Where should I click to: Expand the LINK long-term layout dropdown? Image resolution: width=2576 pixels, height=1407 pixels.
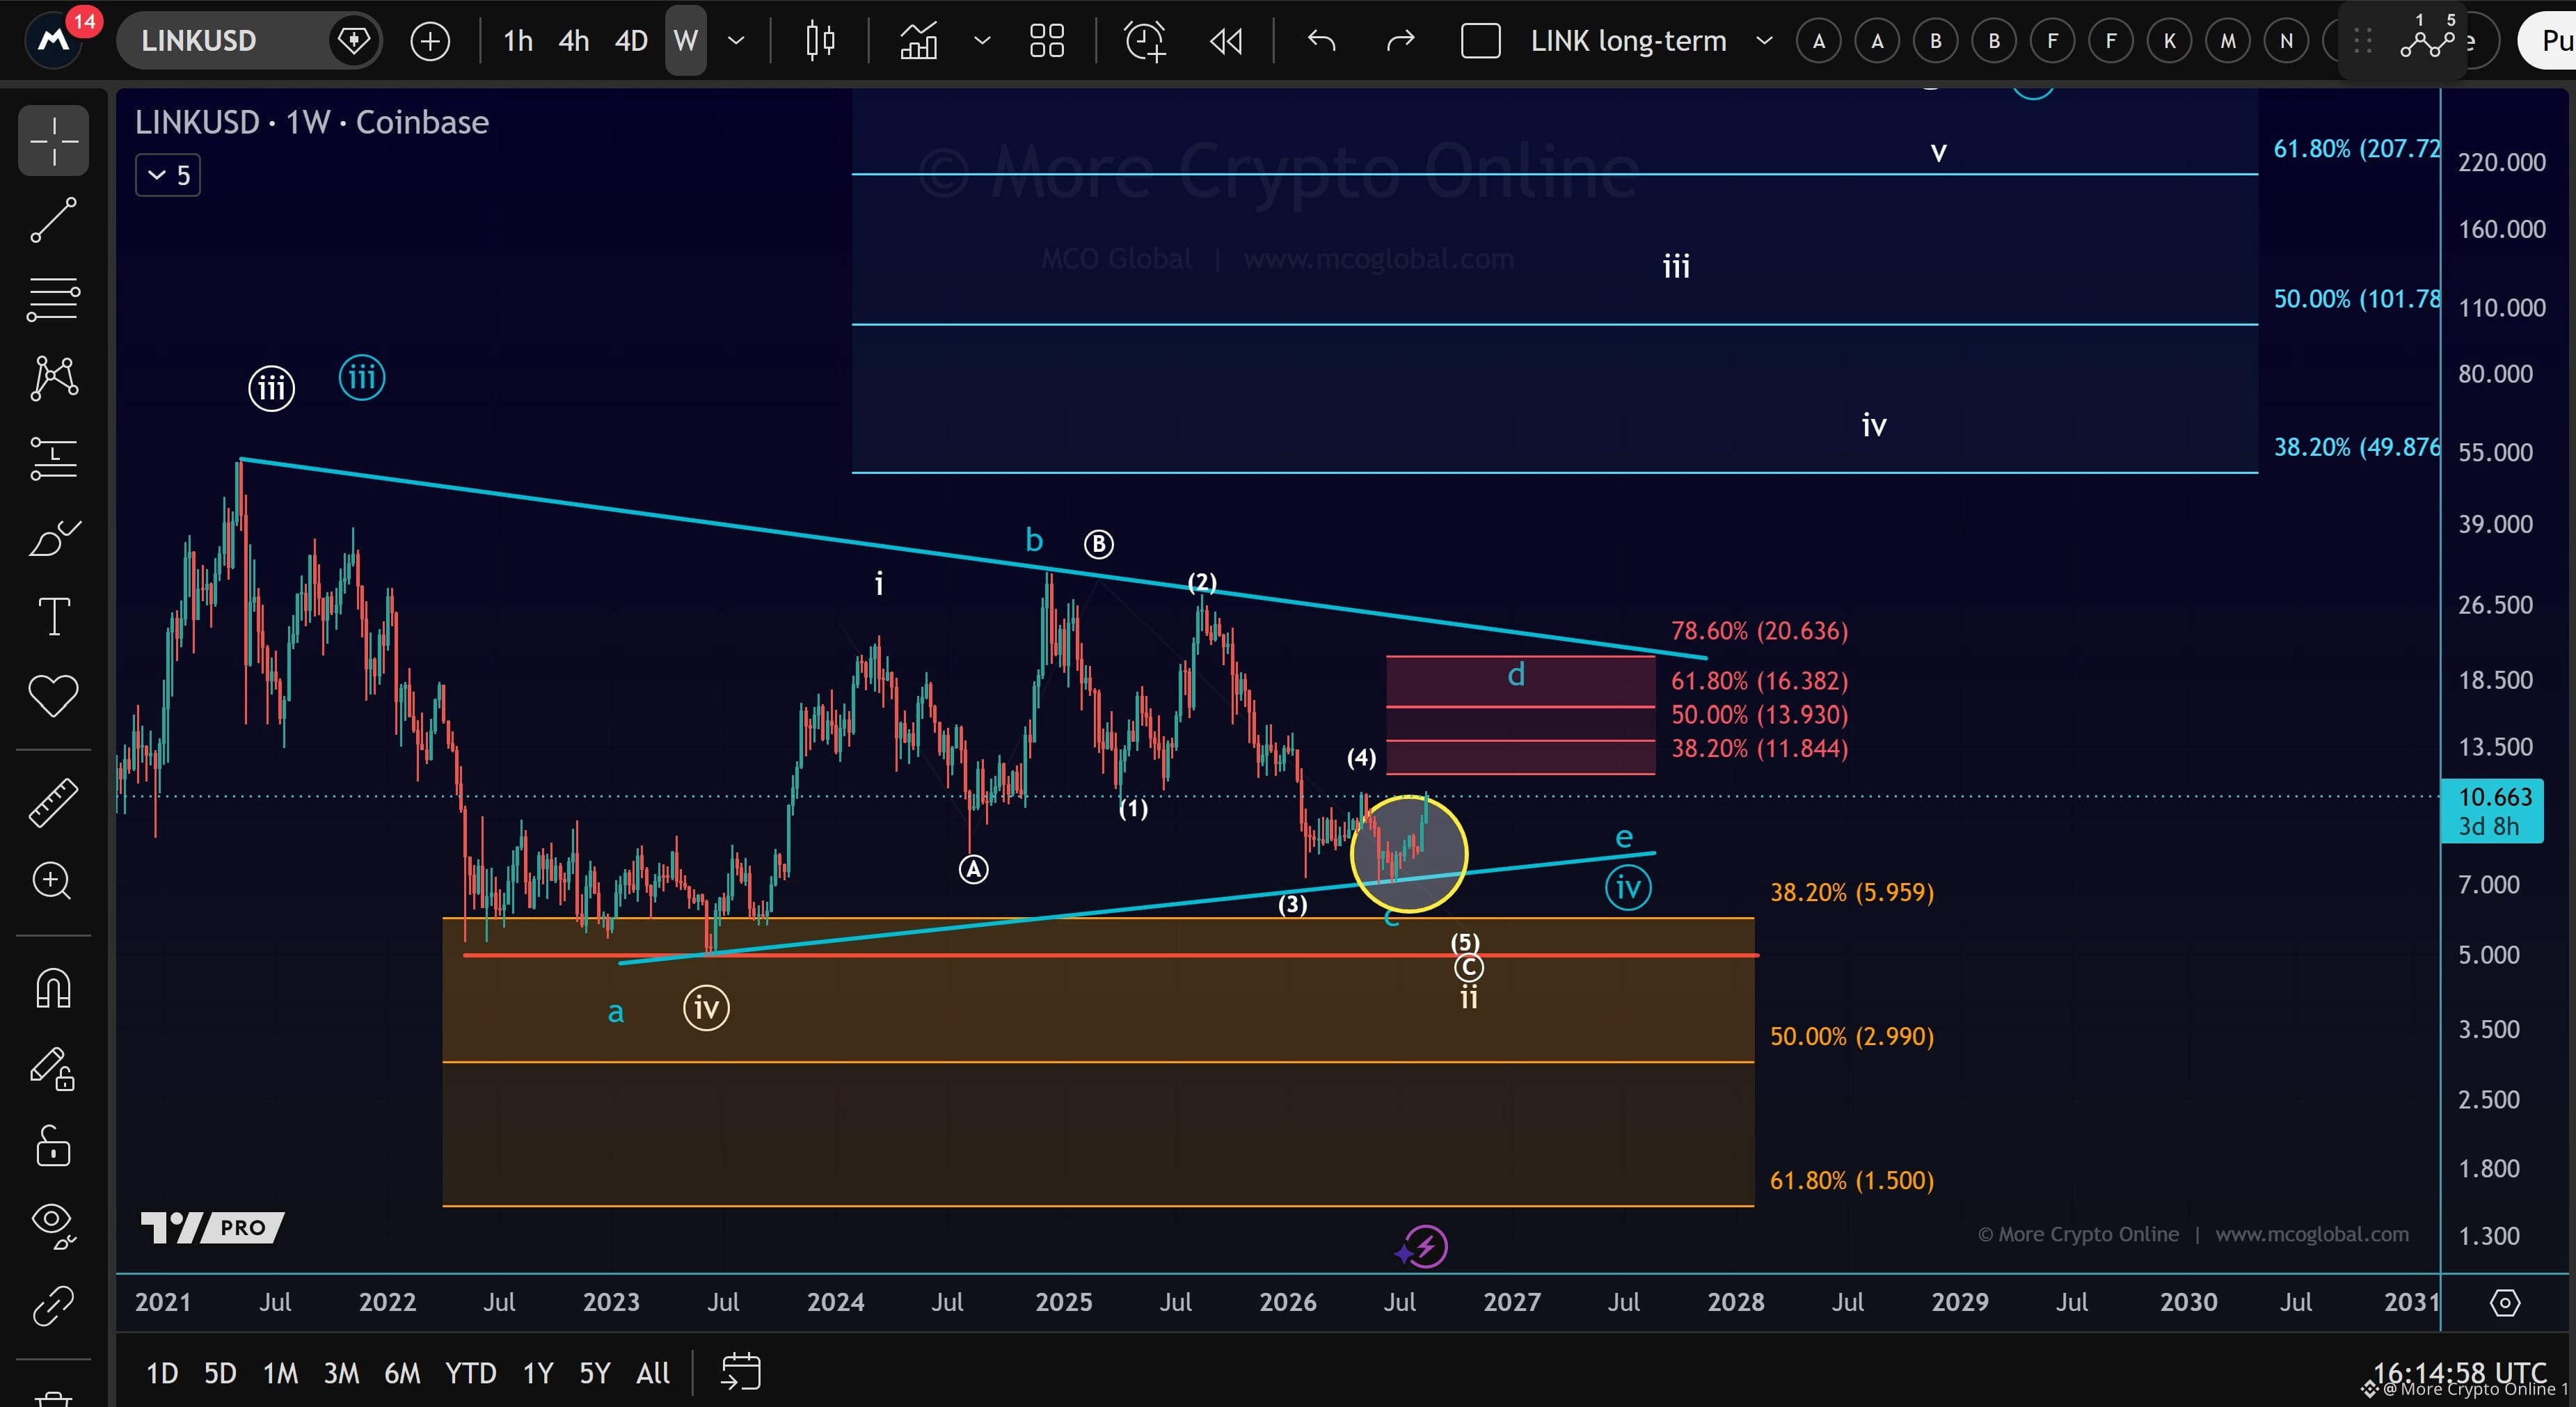point(1765,41)
